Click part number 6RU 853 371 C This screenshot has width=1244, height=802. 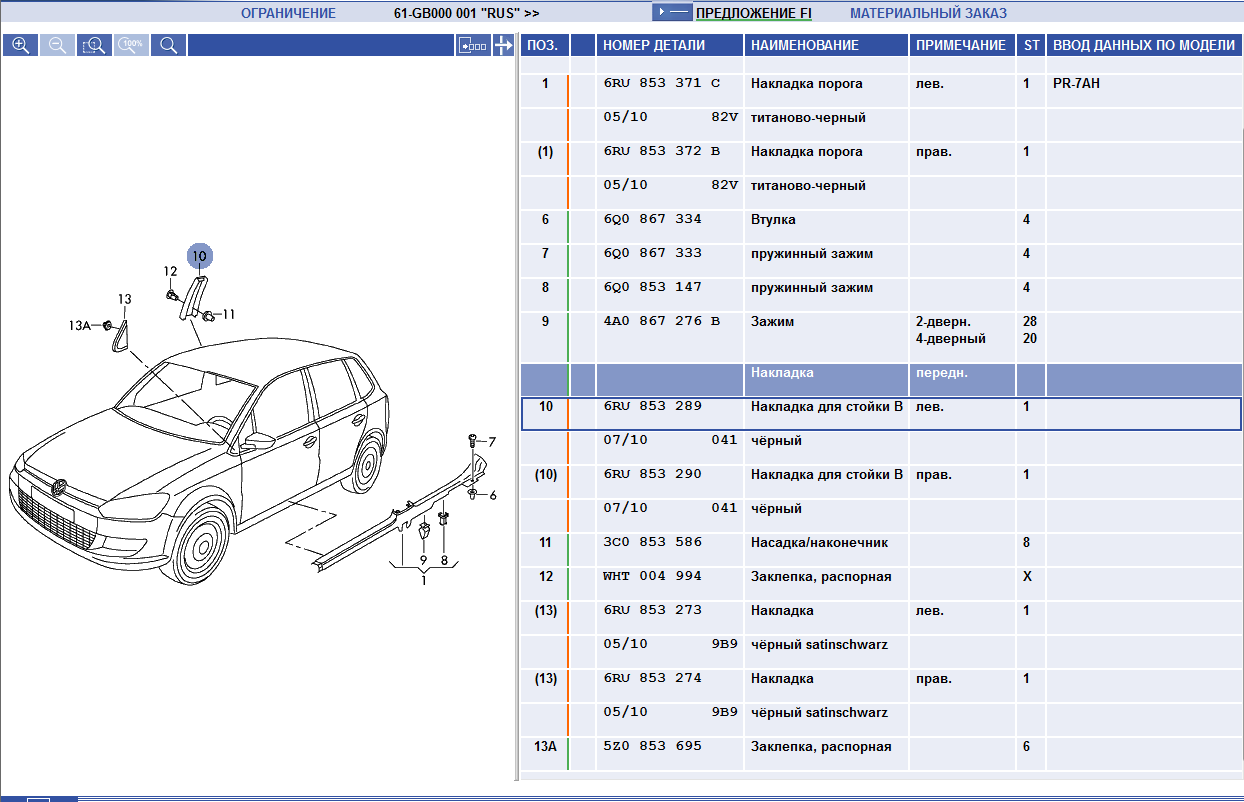pyautogui.click(x=661, y=84)
